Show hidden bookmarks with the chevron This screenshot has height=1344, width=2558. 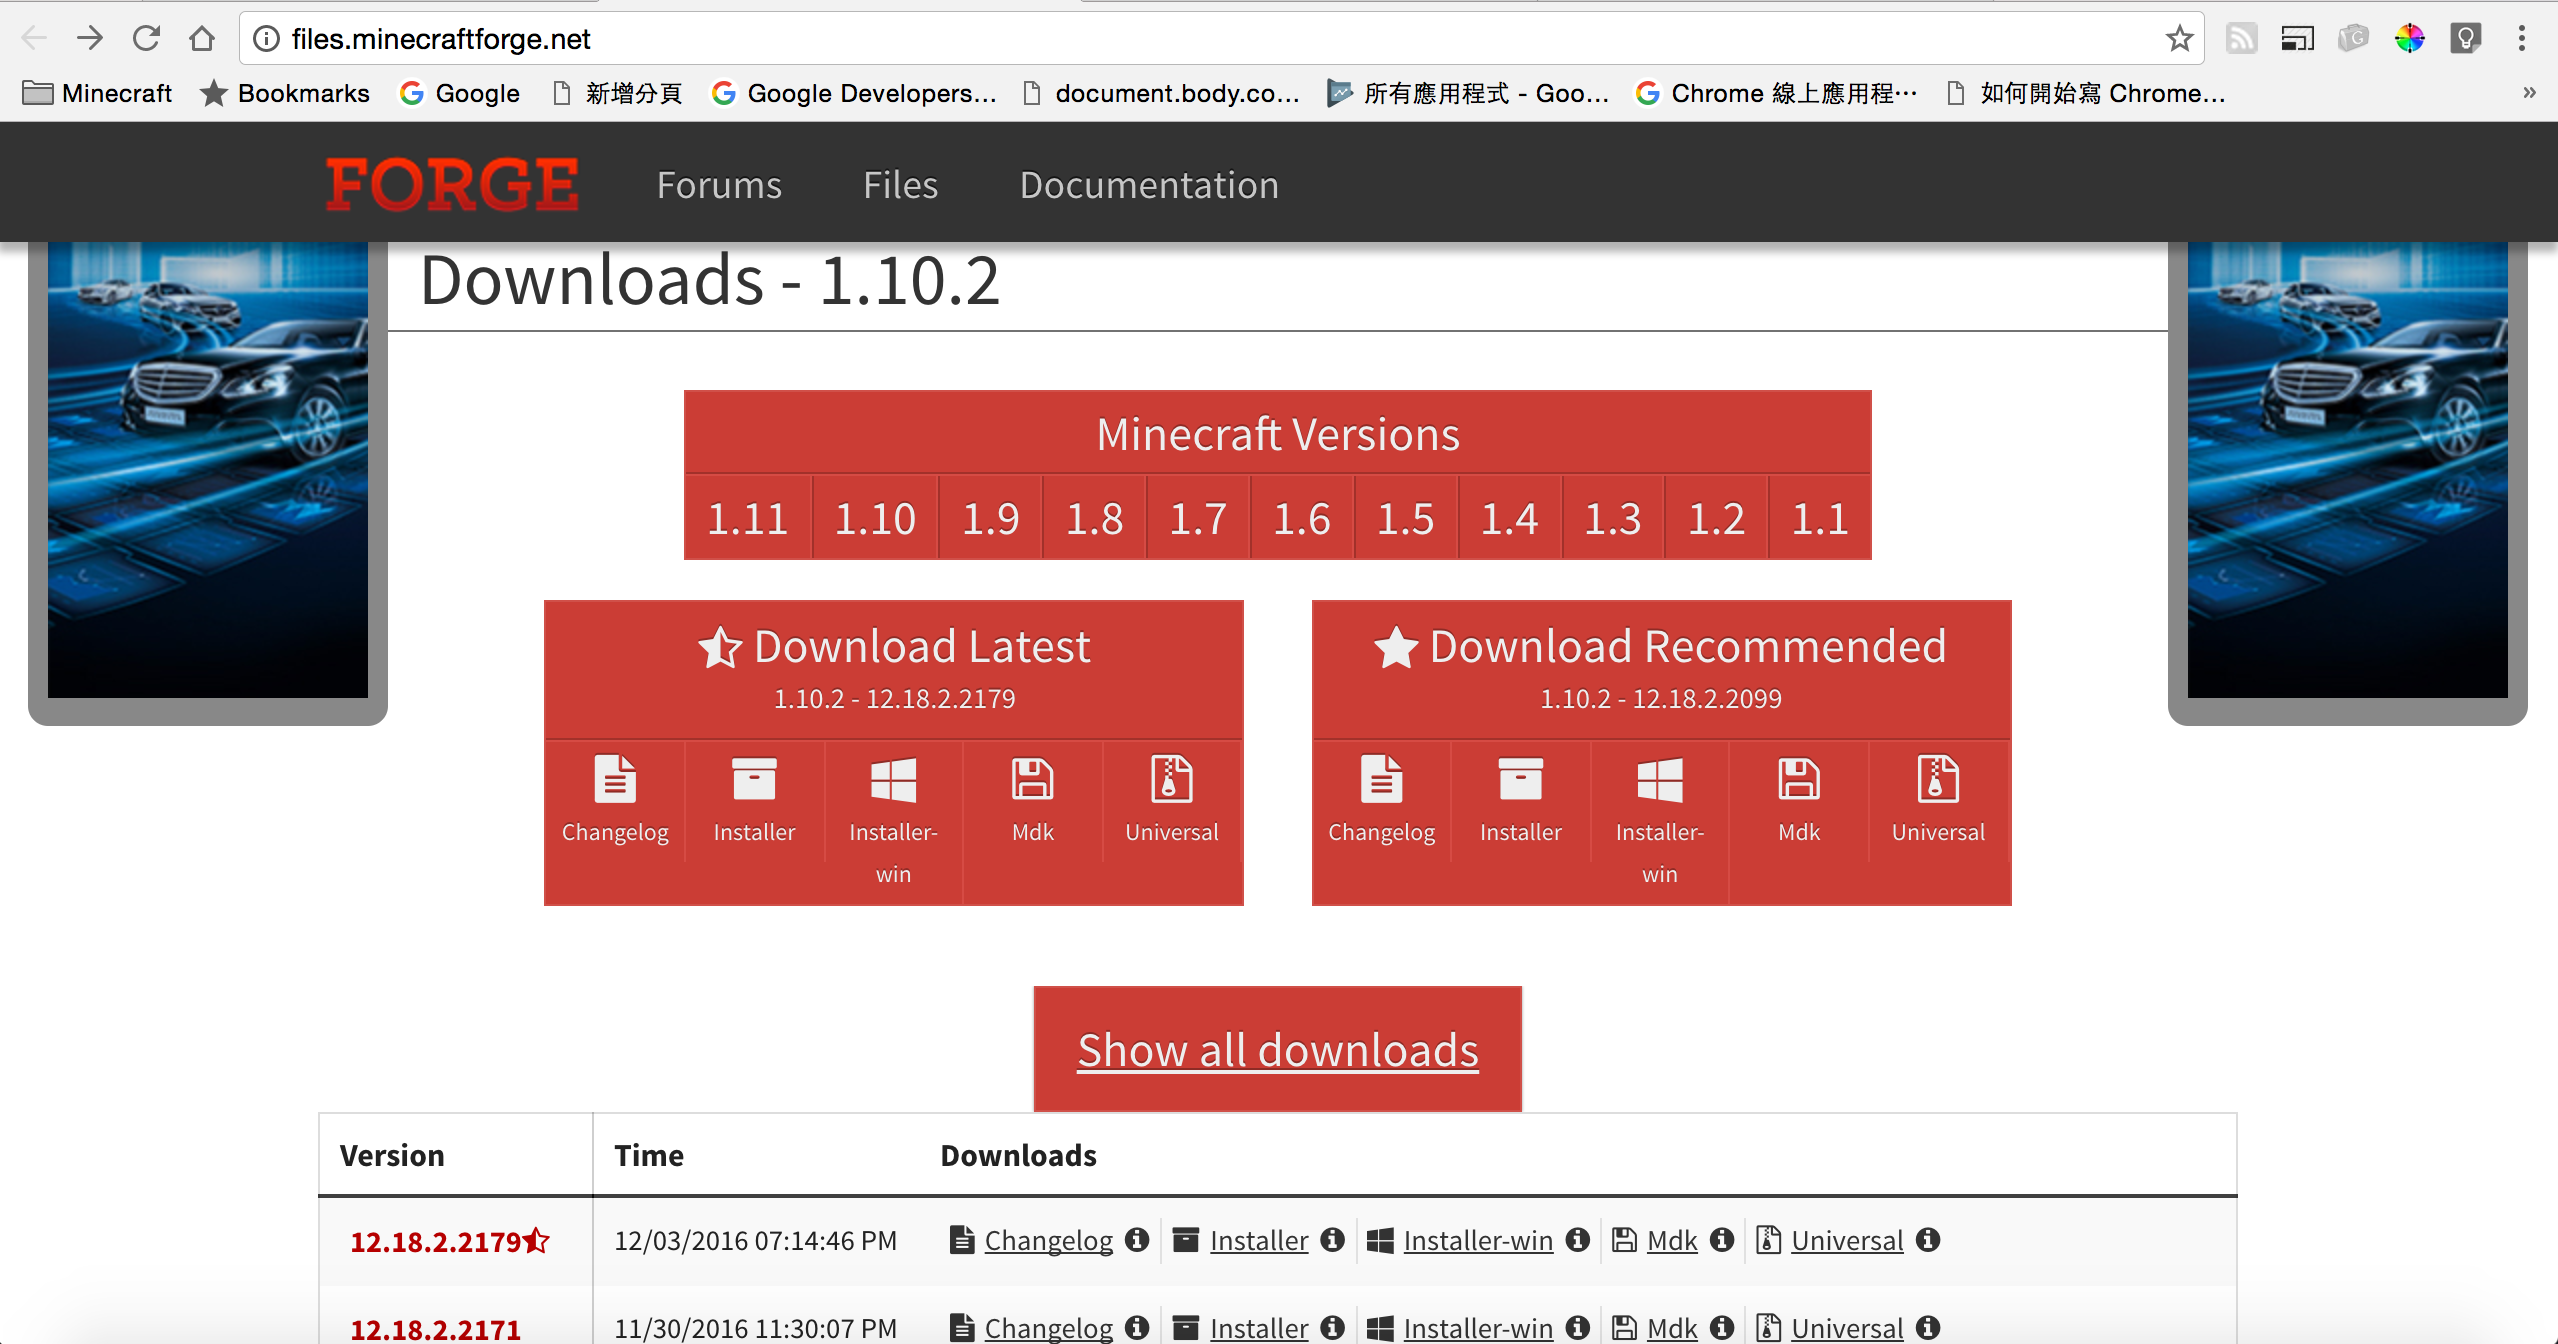click(x=2529, y=92)
